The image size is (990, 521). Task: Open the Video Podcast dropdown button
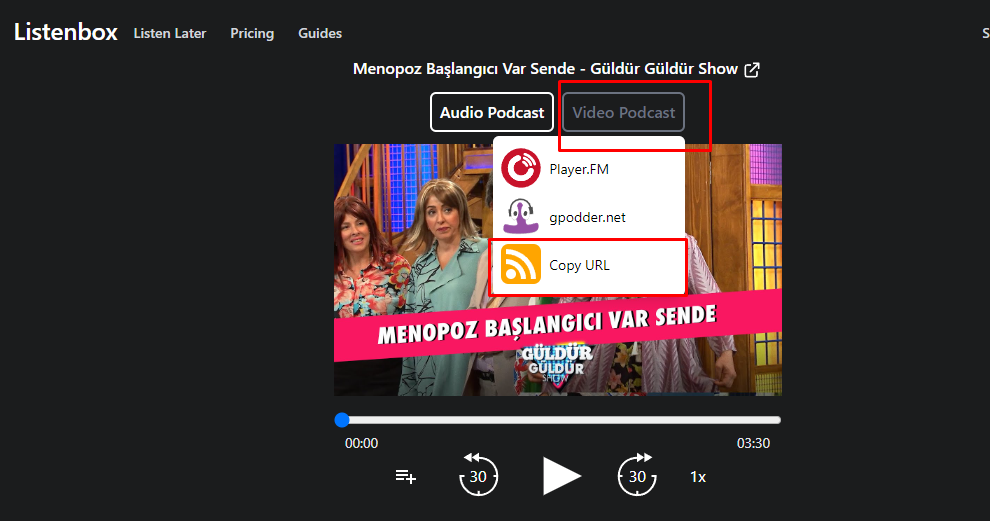coord(623,112)
